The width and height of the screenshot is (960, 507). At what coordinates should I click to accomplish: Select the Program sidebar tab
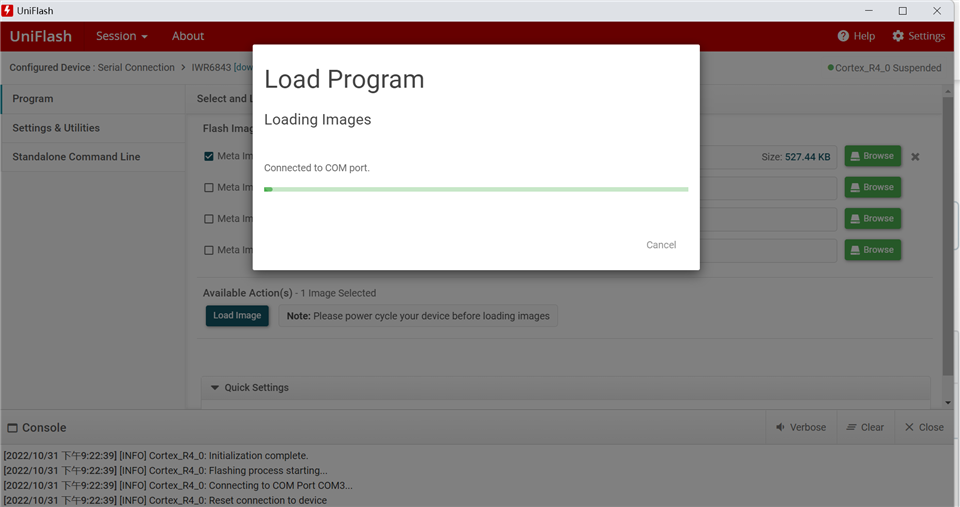tap(93, 99)
